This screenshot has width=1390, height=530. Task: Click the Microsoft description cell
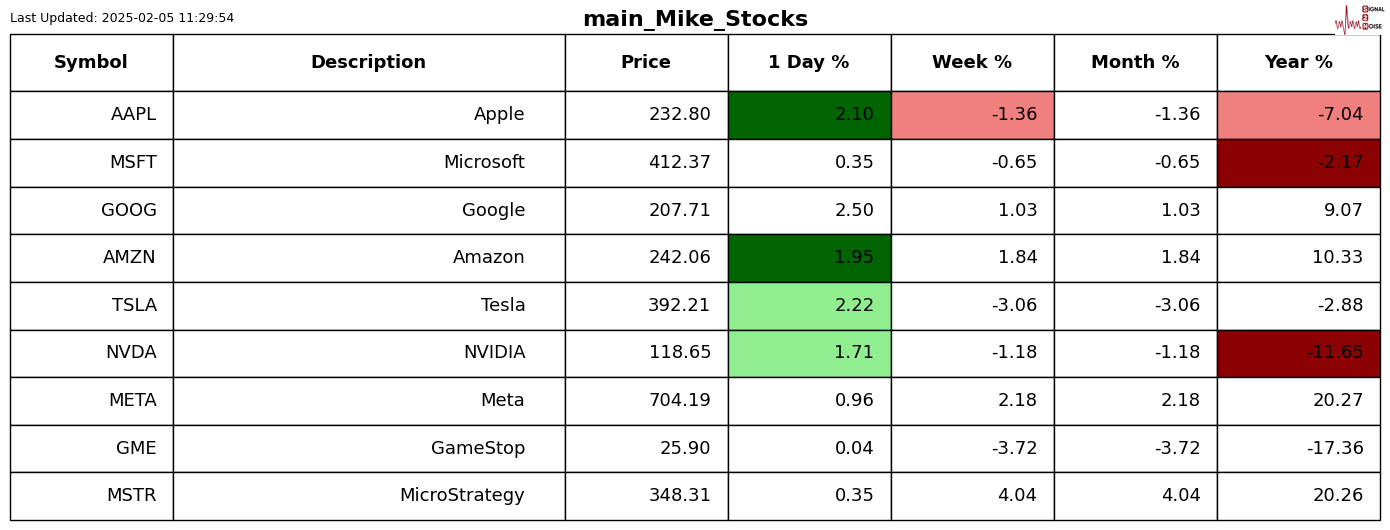[368, 163]
